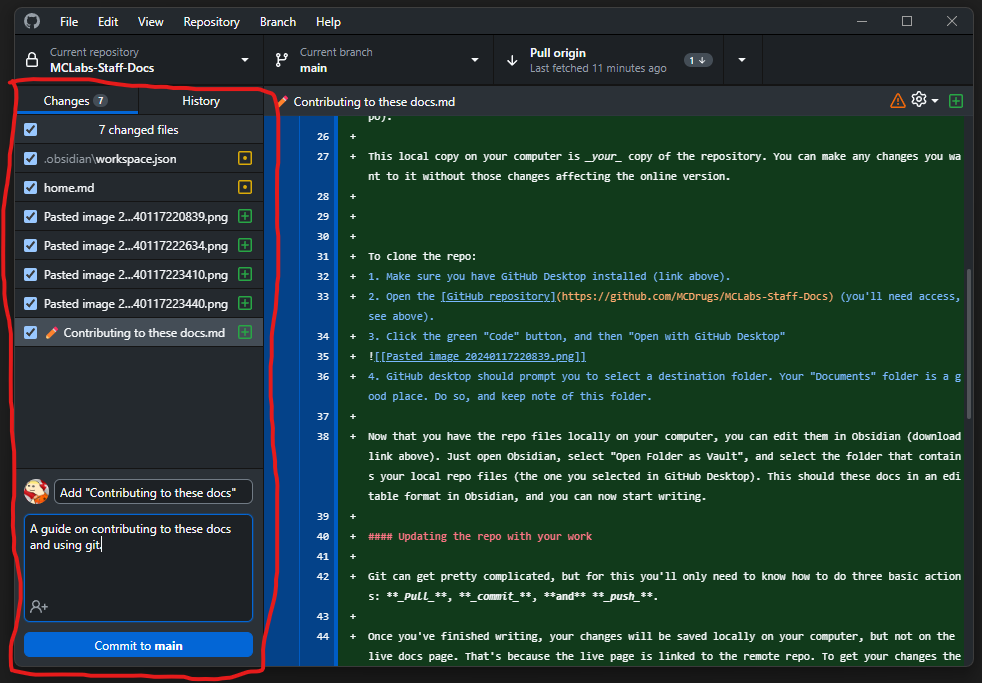Click the branch icon next to Current branch
The height and width of the screenshot is (683, 982).
282,60
